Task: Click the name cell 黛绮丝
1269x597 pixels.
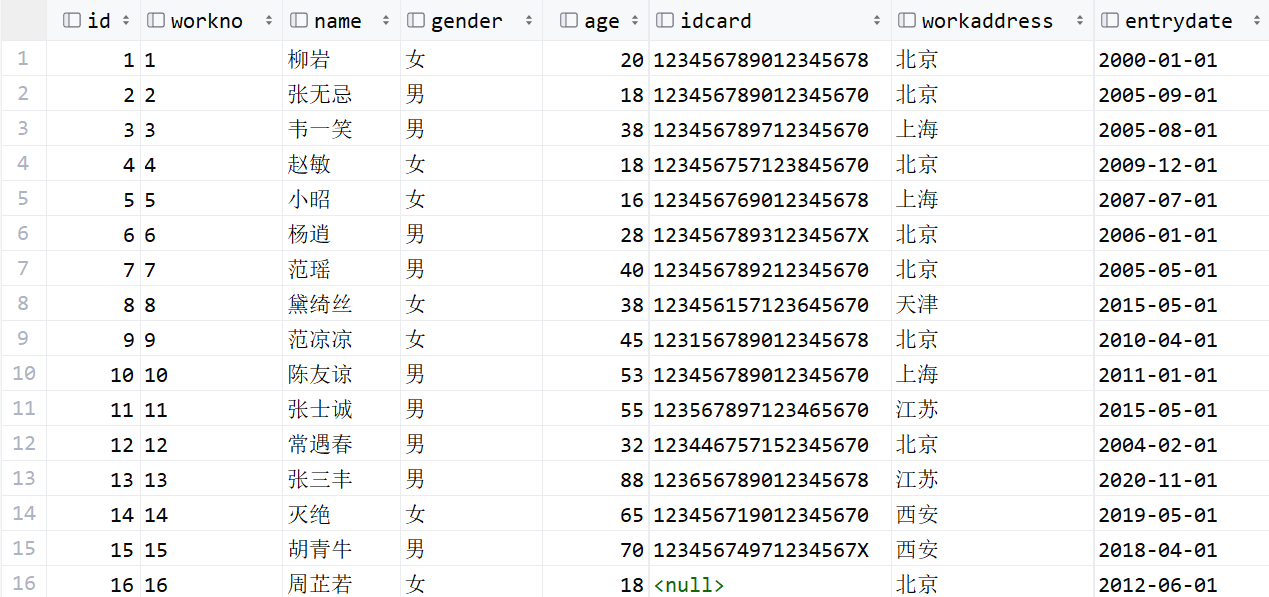Action: 320,305
